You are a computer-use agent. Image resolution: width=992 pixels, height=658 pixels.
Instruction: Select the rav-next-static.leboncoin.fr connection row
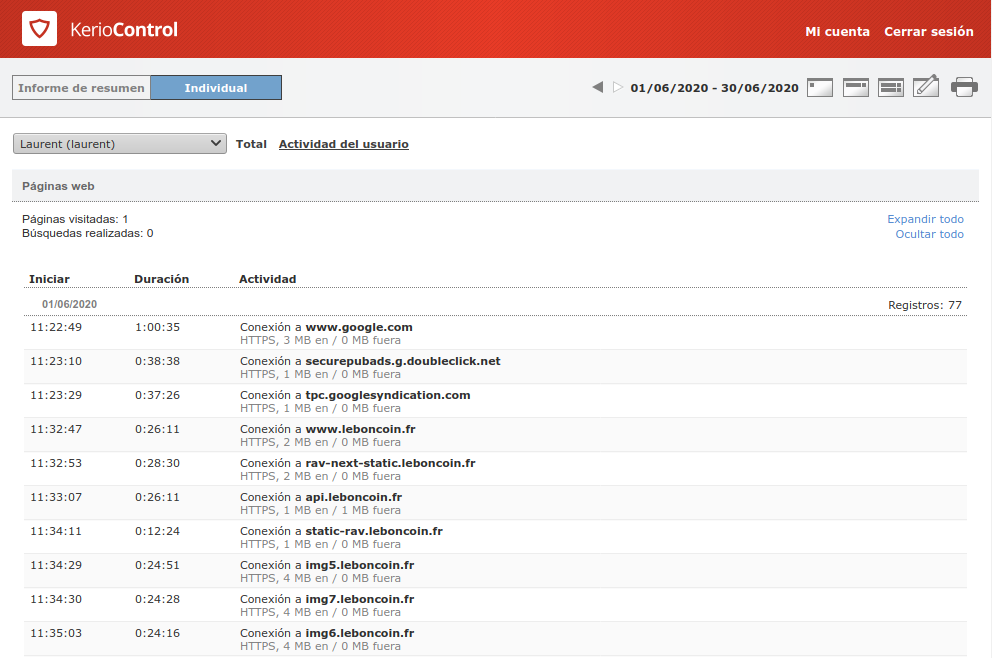click(x=495, y=469)
